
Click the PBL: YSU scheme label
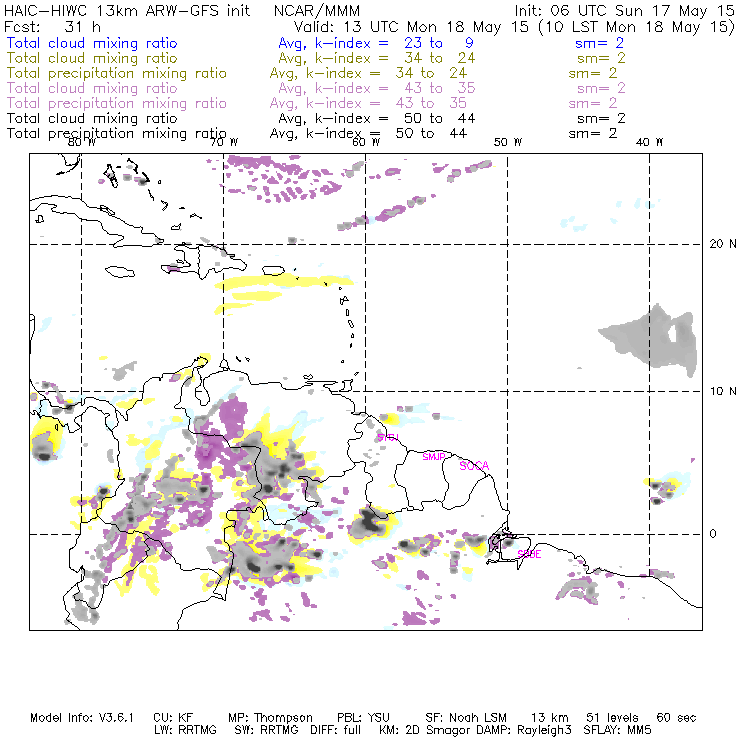coord(363,718)
